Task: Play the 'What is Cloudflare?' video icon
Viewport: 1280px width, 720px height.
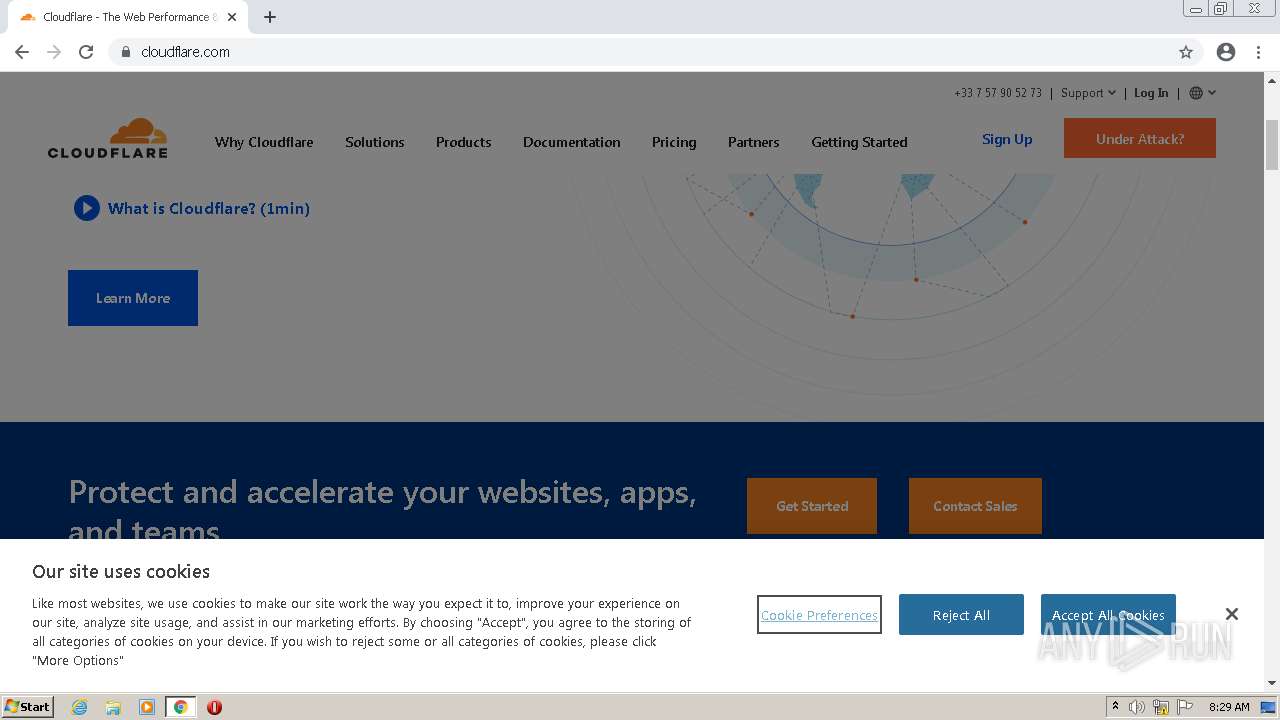Action: (87, 208)
